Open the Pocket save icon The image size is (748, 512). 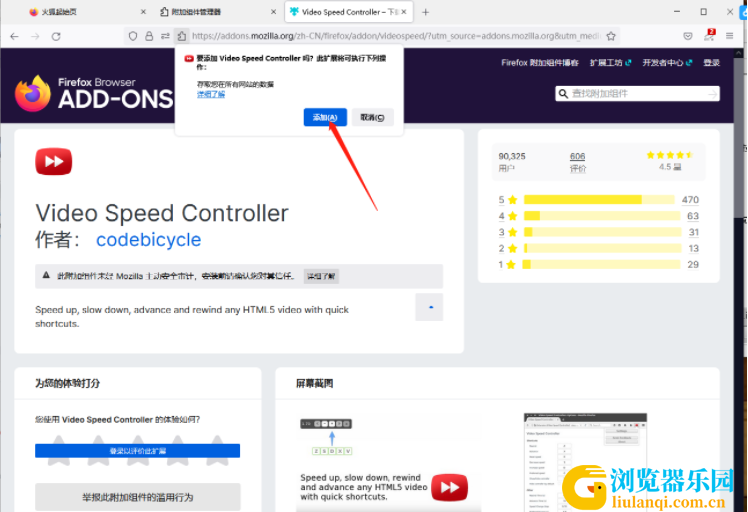click(x=687, y=36)
